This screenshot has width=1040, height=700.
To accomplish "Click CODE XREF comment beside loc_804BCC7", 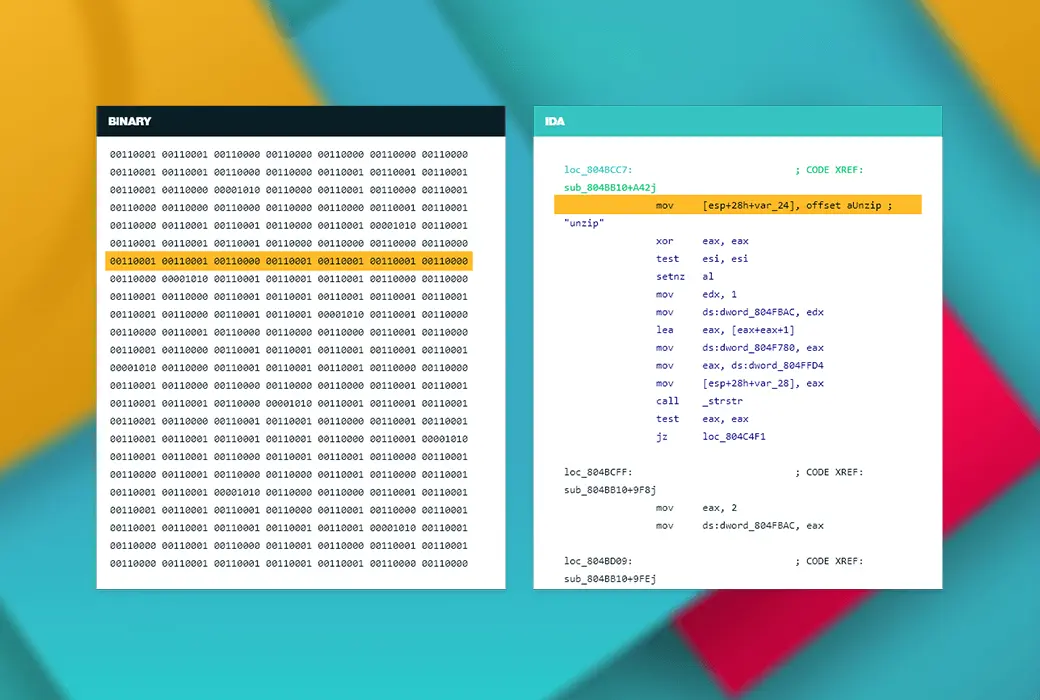I will click(829, 170).
